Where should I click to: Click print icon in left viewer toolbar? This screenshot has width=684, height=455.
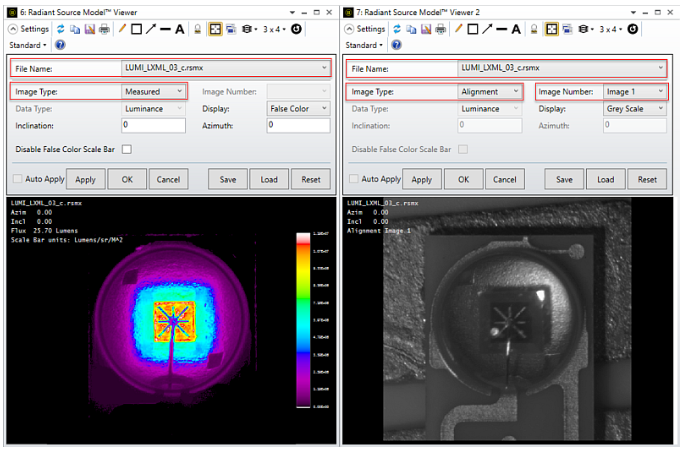click(x=105, y=29)
